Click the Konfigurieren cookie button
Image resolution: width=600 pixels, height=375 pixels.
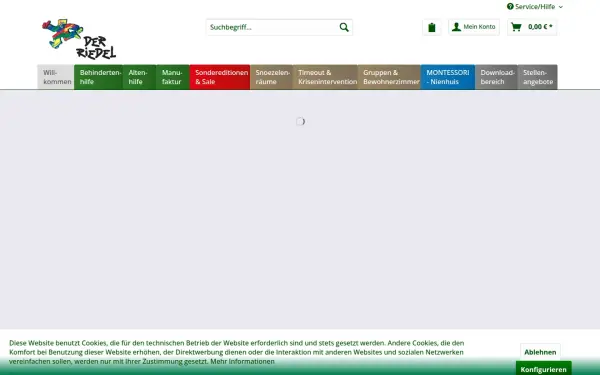click(x=543, y=369)
